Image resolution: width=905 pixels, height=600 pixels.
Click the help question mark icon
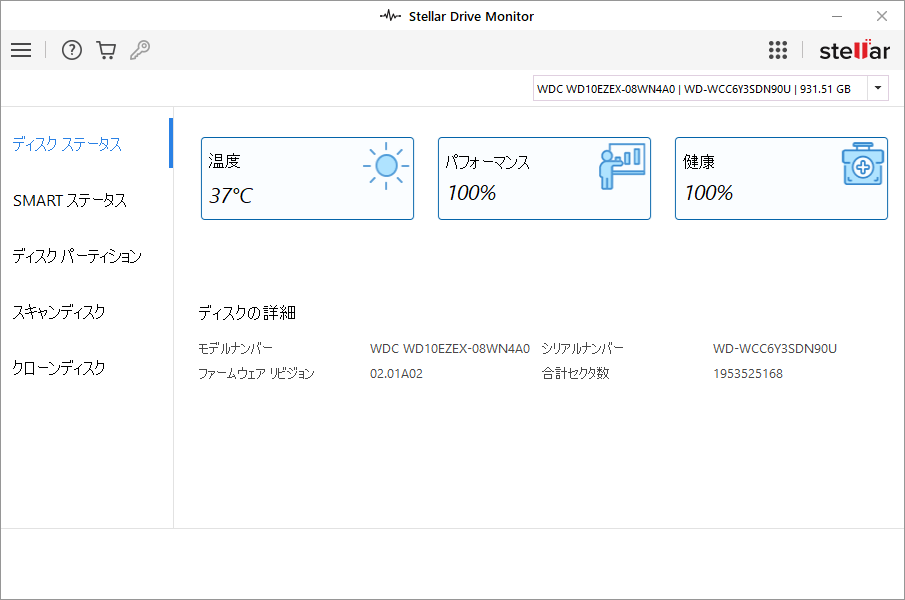(x=72, y=50)
